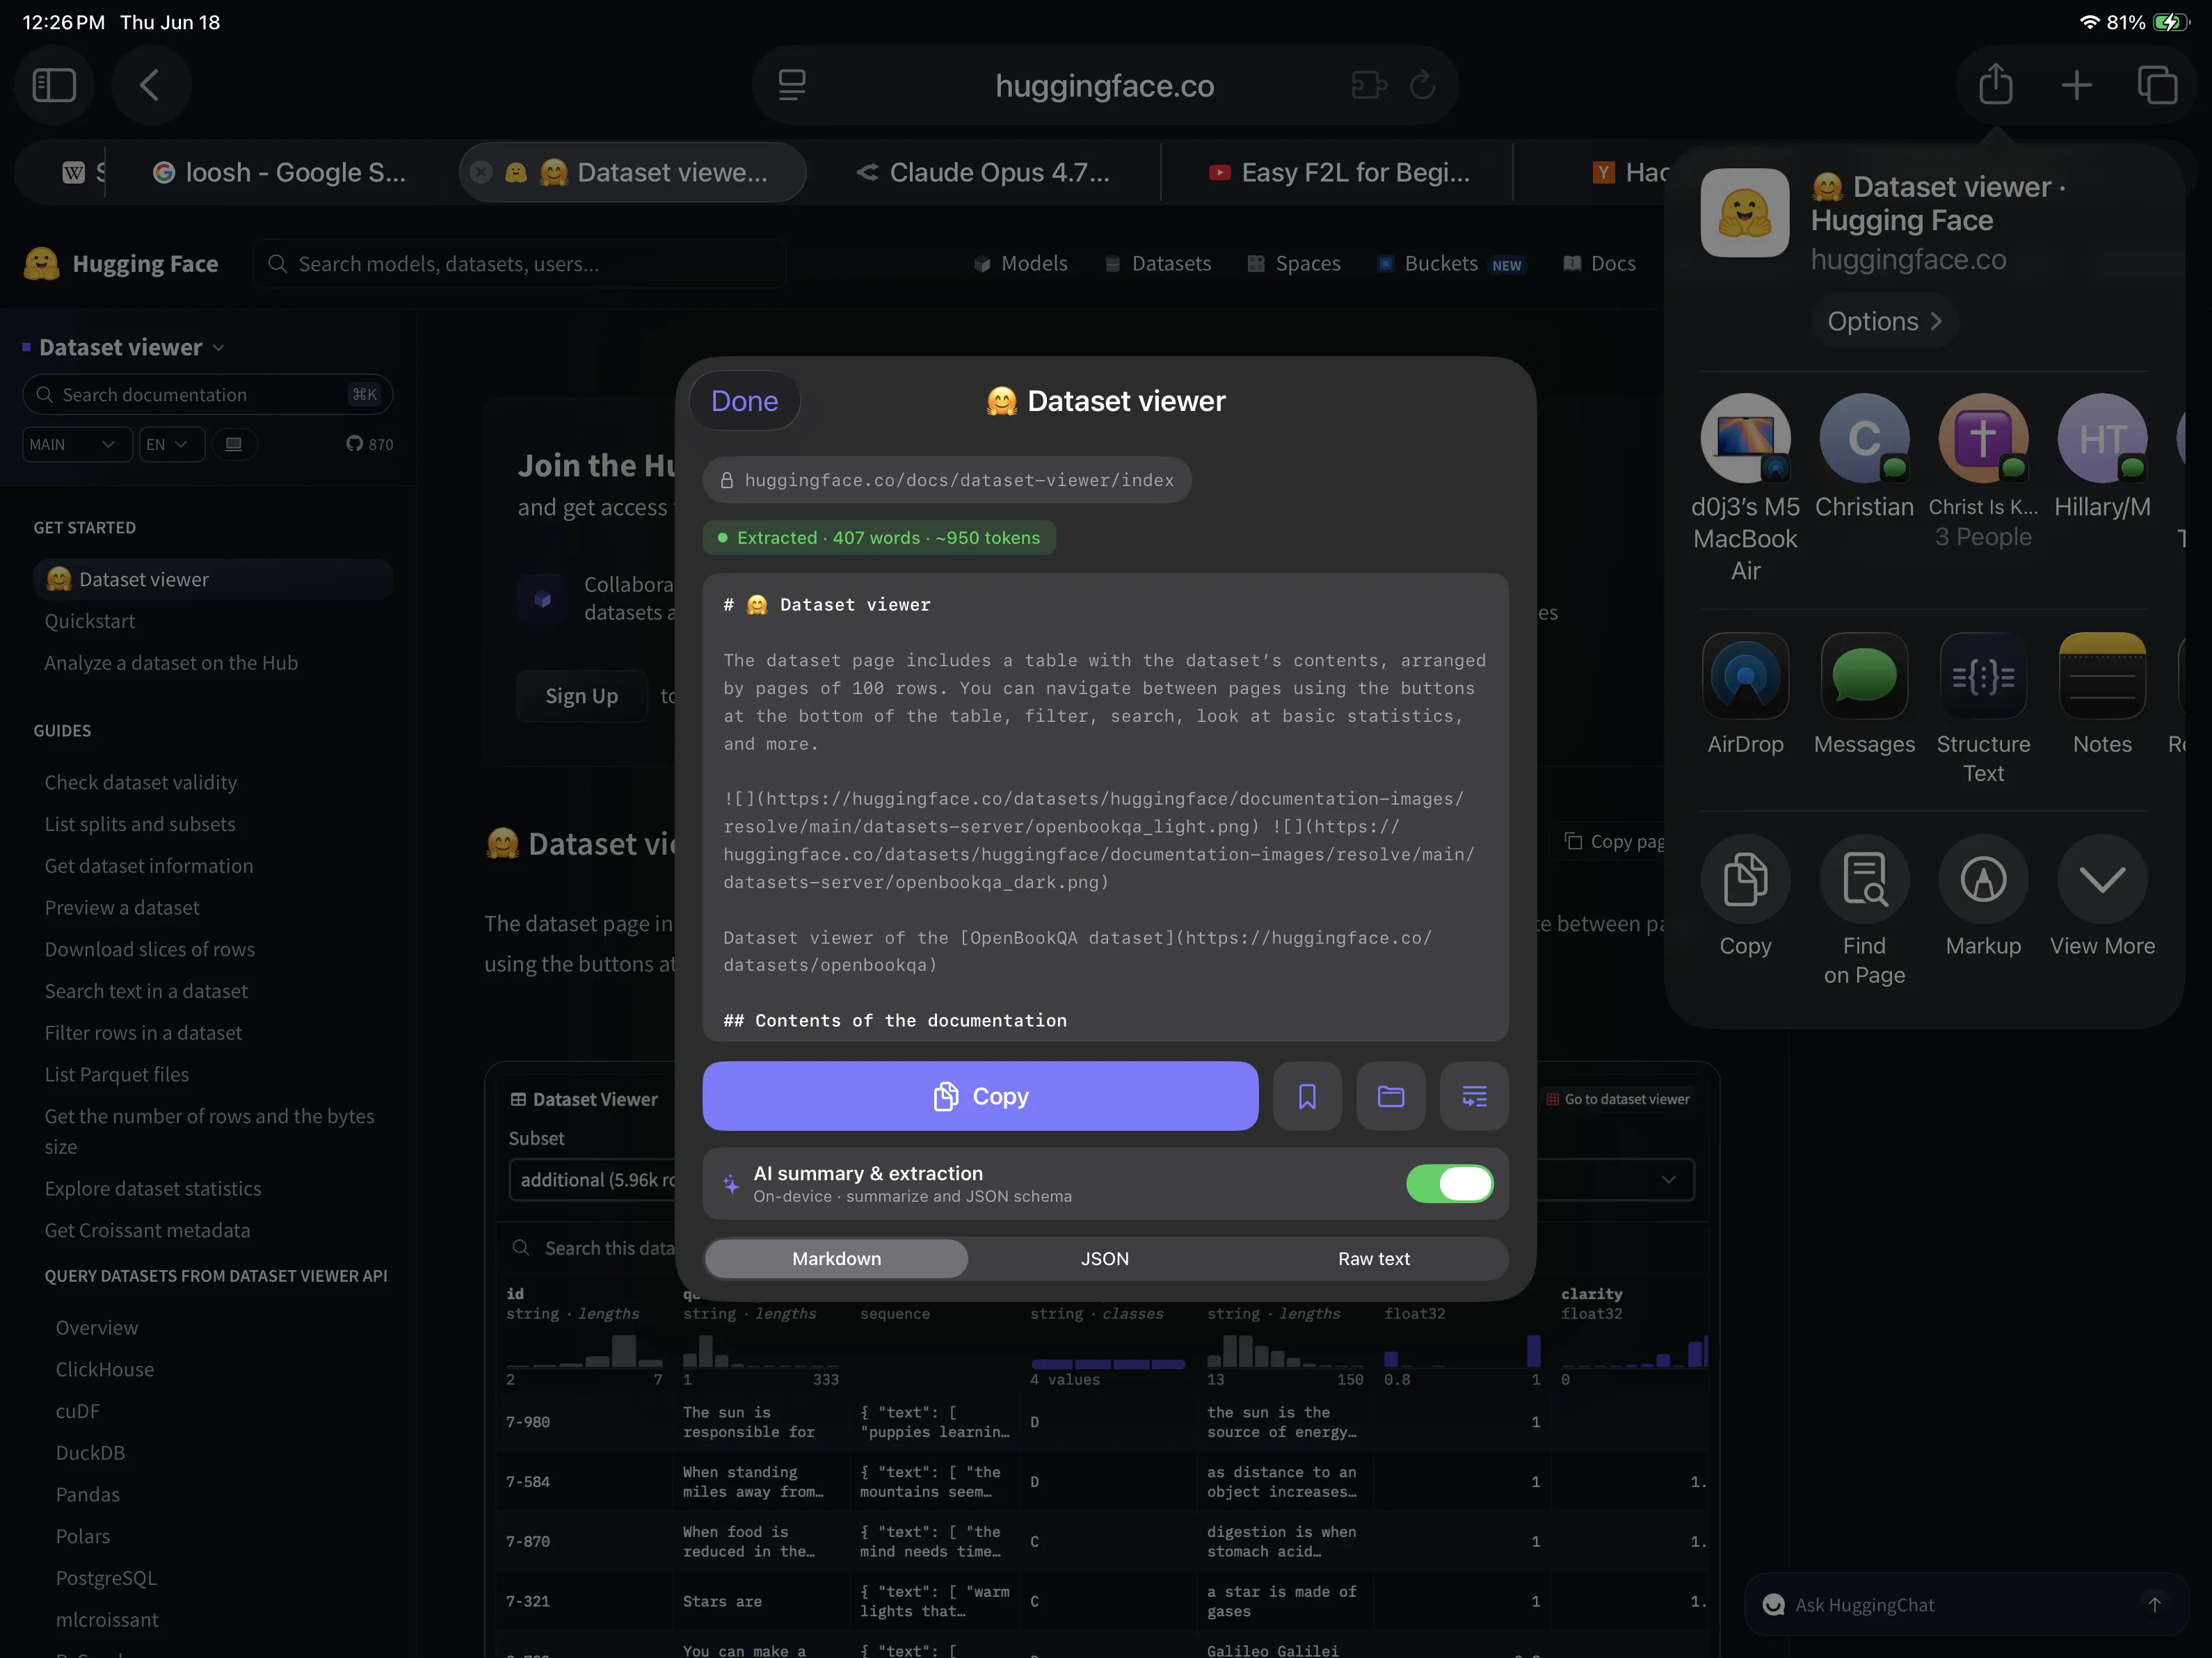The image size is (2212, 1658).
Task: Open the Datasets nav item
Action: pyautogui.click(x=1158, y=263)
